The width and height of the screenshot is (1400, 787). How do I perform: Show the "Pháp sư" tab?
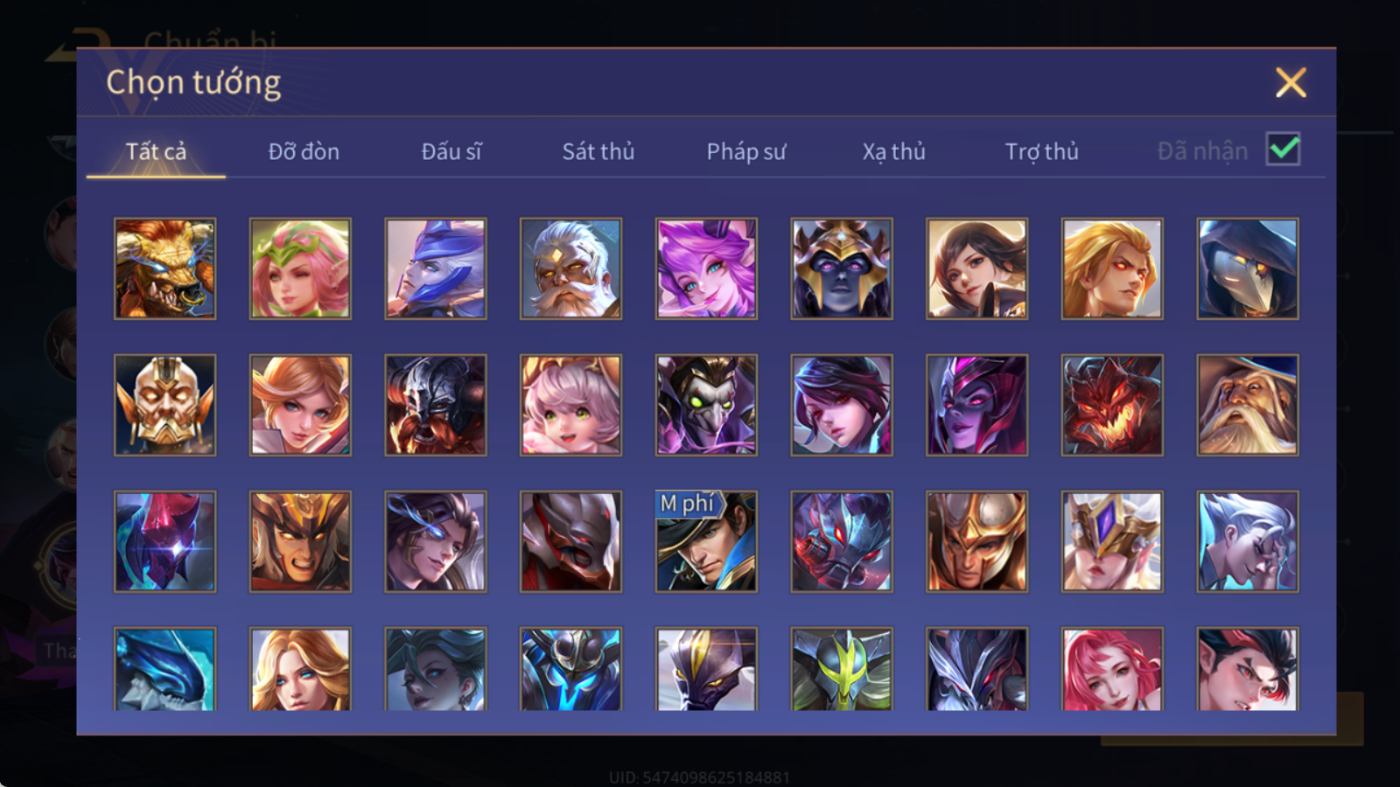(x=746, y=152)
